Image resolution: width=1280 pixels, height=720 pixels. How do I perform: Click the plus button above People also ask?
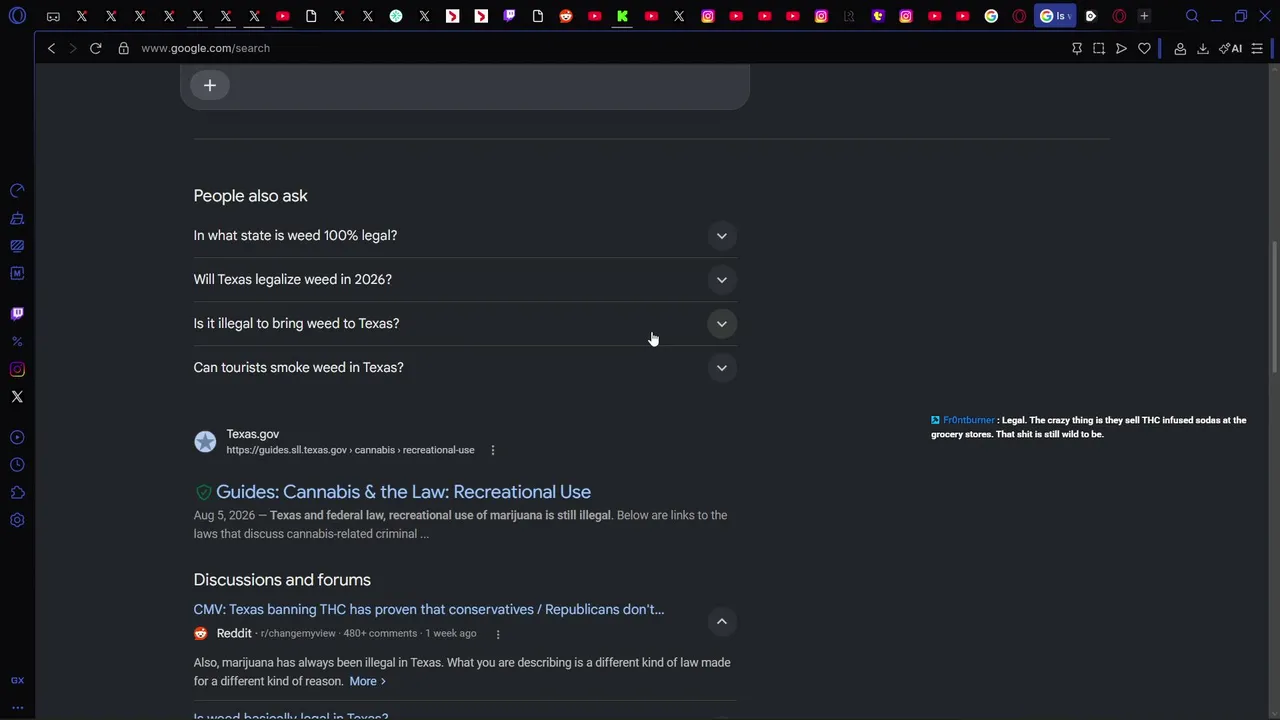[210, 85]
